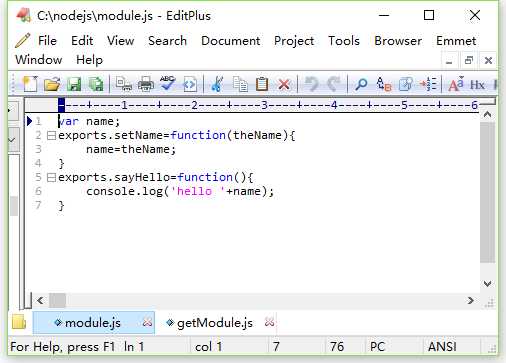The height and width of the screenshot is (363, 506).
Task: Click vertical scrollbar up arrow
Action: tap(487, 115)
